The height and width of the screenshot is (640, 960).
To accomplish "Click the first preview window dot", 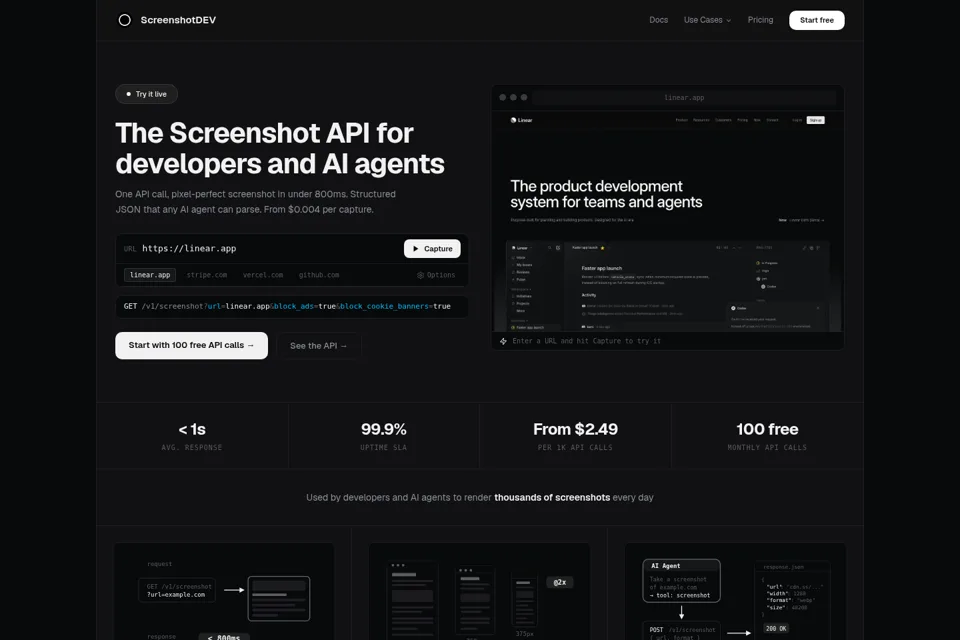I will (x=503, y=97).
